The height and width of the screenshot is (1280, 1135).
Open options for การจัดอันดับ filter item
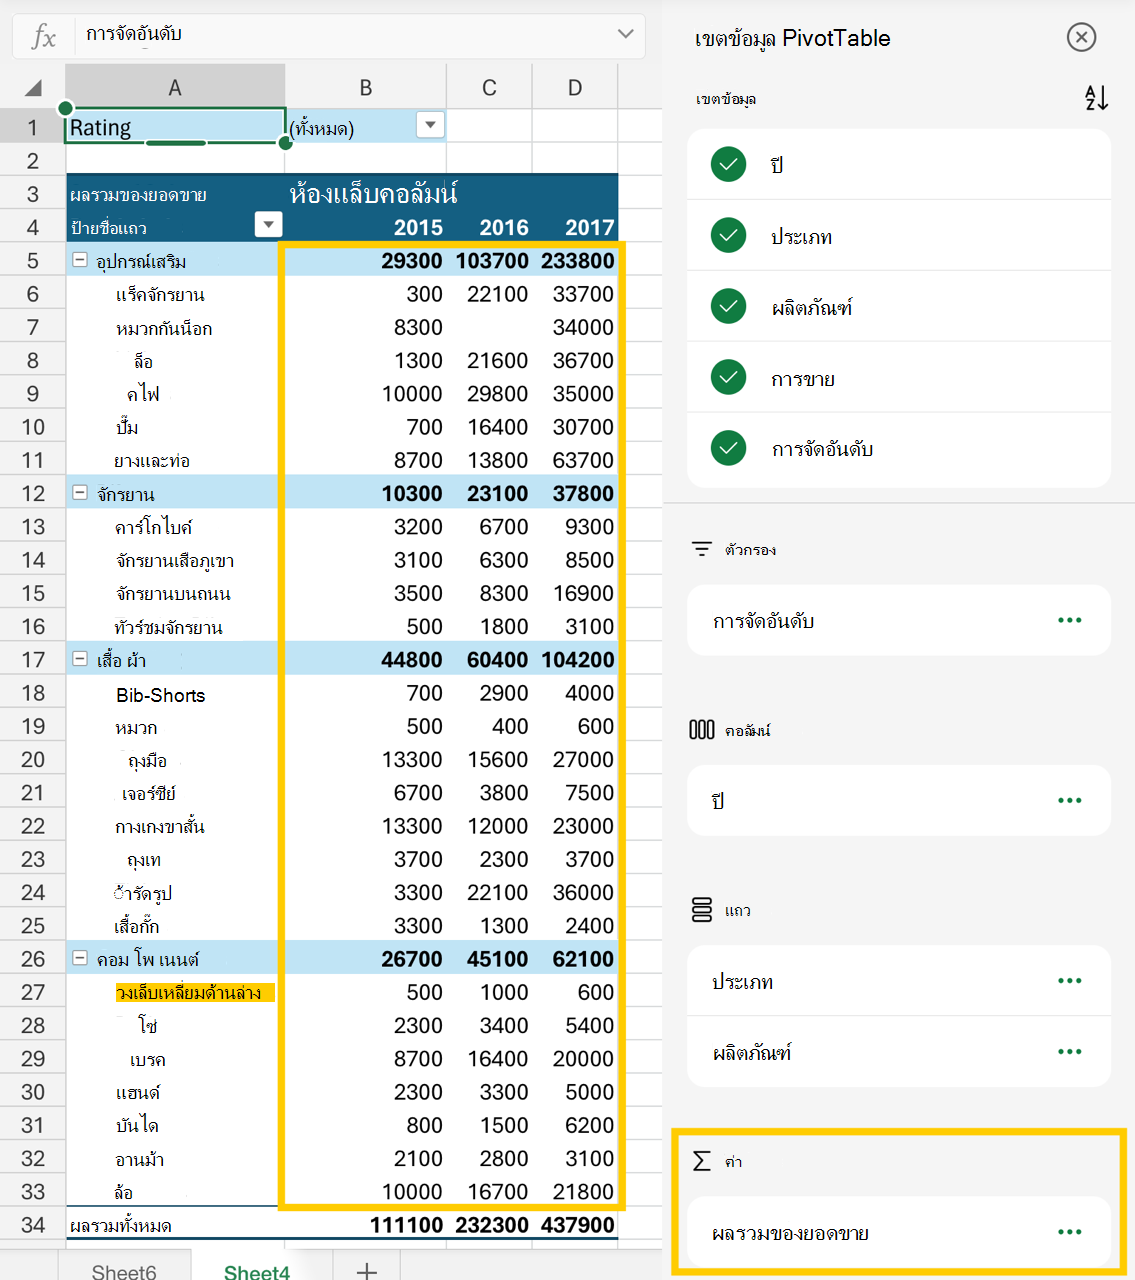point(1070,620)
